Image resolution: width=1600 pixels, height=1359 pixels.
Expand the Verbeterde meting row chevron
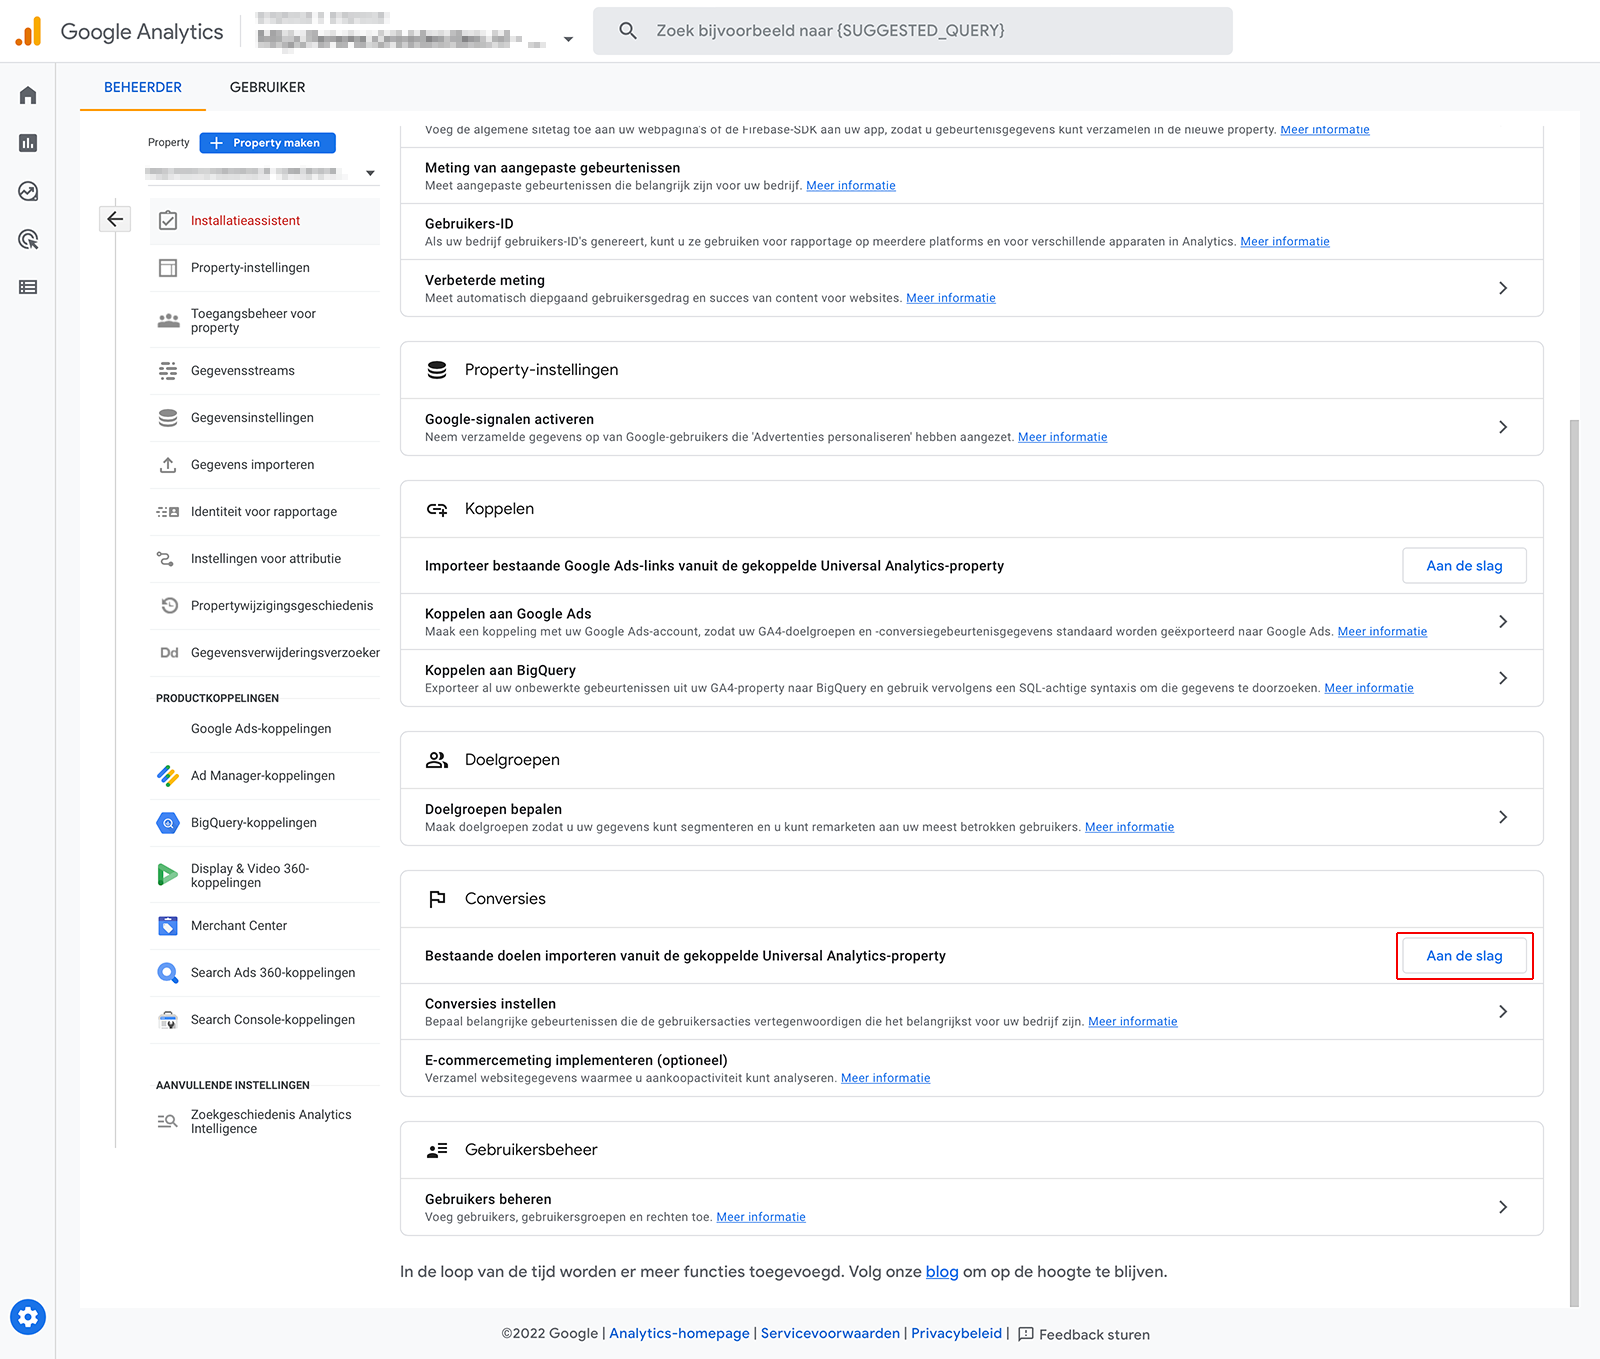(1503, 288)
